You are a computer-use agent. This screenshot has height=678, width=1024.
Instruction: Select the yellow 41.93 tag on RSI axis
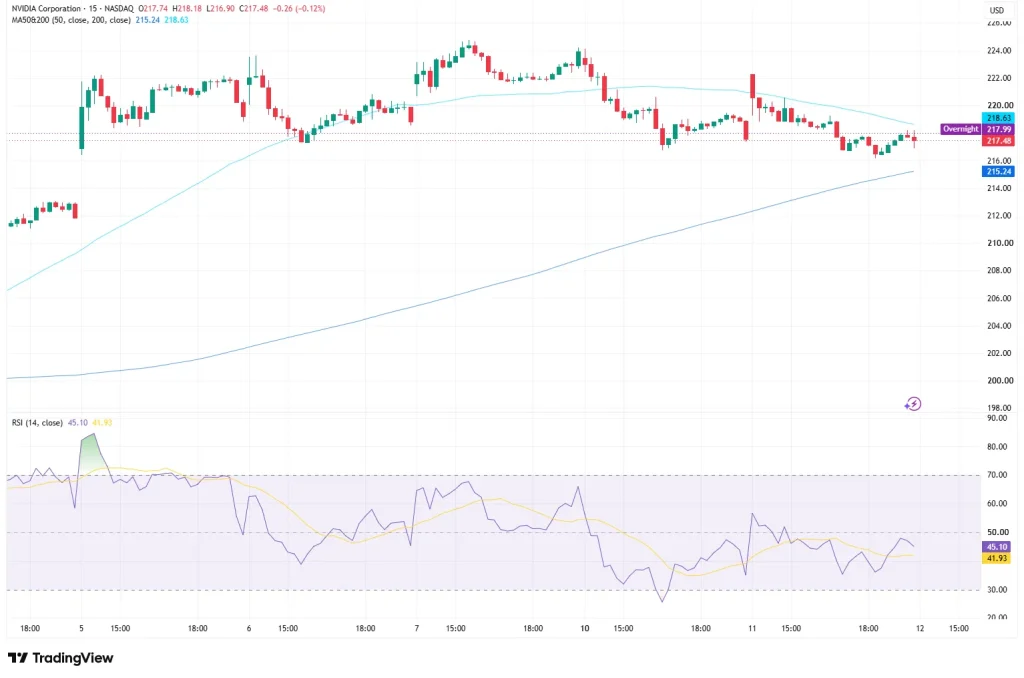(x=997, y=558)
